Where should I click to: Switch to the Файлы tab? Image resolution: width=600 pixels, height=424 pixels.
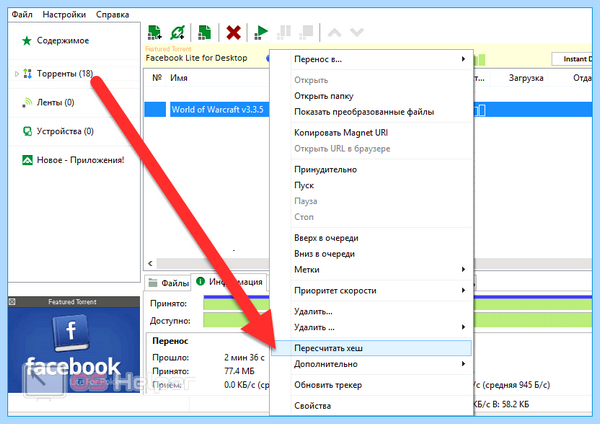click(x=168, y=283)
